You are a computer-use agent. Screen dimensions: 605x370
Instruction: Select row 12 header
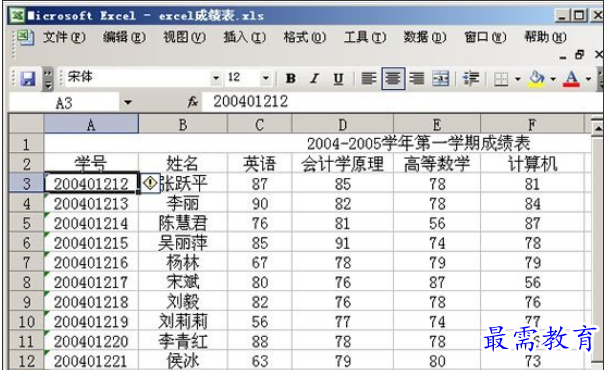[x=26, y=361]
